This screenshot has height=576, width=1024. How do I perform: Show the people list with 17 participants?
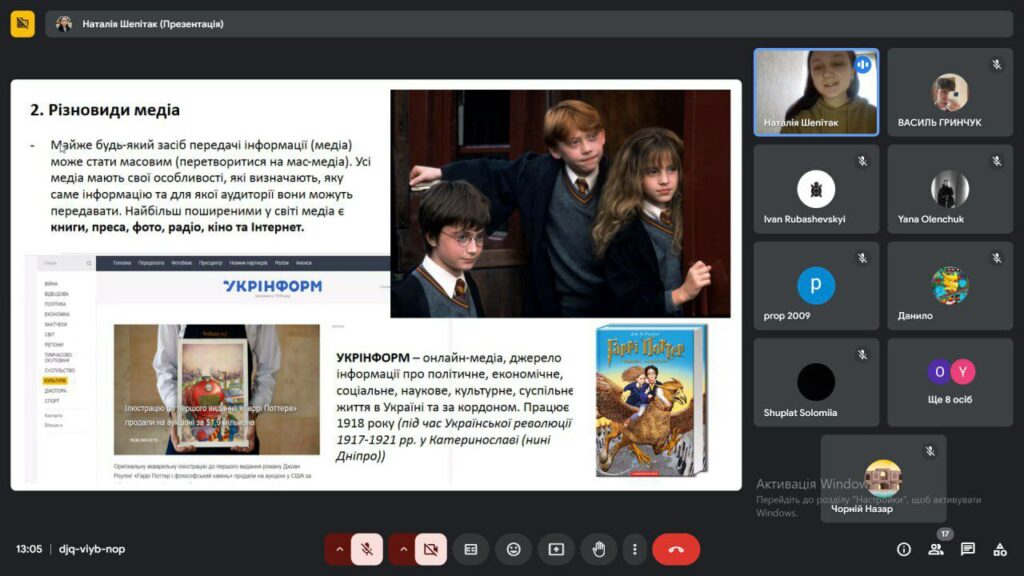click(x=936, y=549)
